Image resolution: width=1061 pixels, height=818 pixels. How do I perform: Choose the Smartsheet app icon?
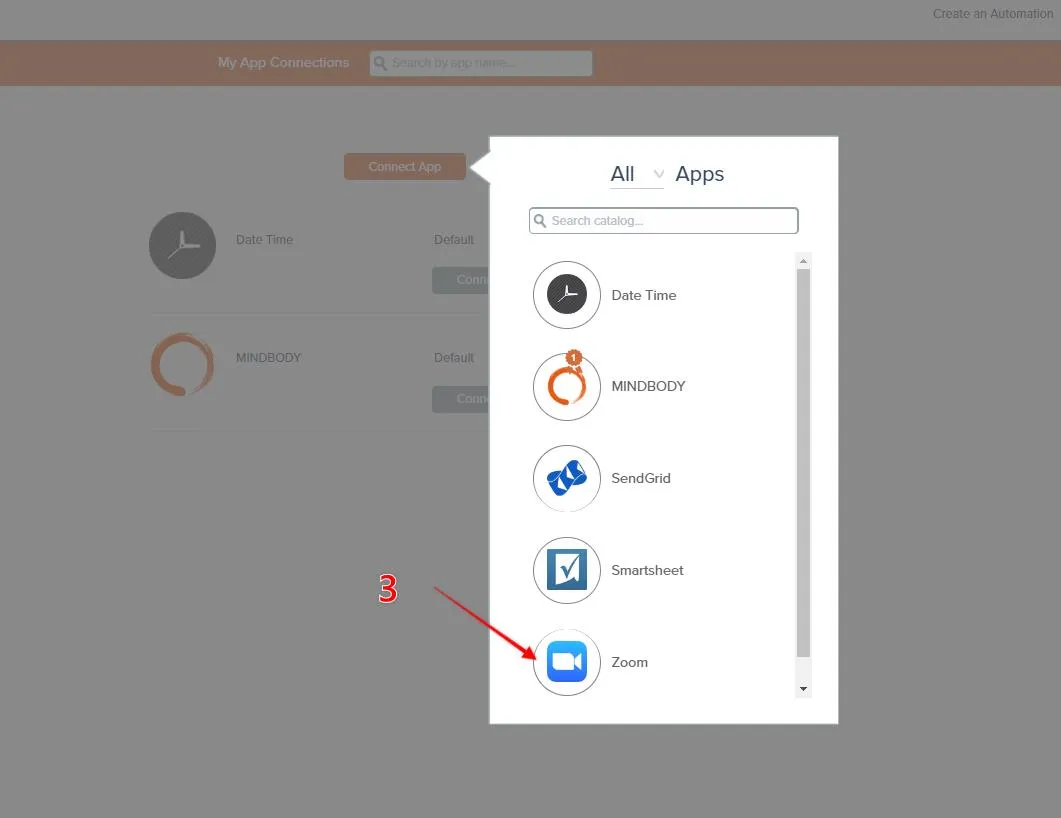point(566,570)
